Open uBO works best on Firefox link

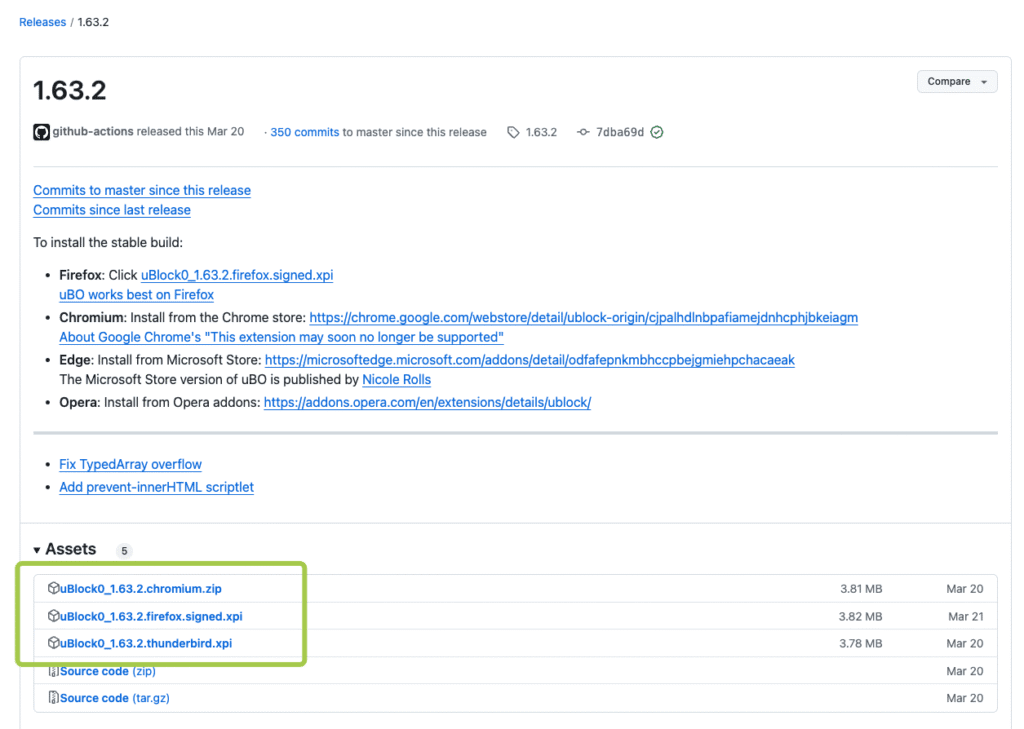click(136, 295)
